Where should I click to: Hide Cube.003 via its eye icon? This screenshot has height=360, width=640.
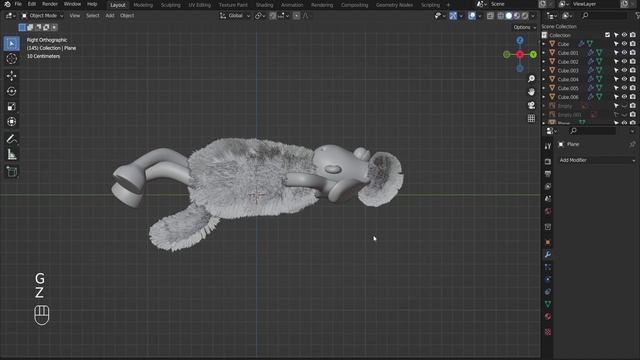point(624,70)
